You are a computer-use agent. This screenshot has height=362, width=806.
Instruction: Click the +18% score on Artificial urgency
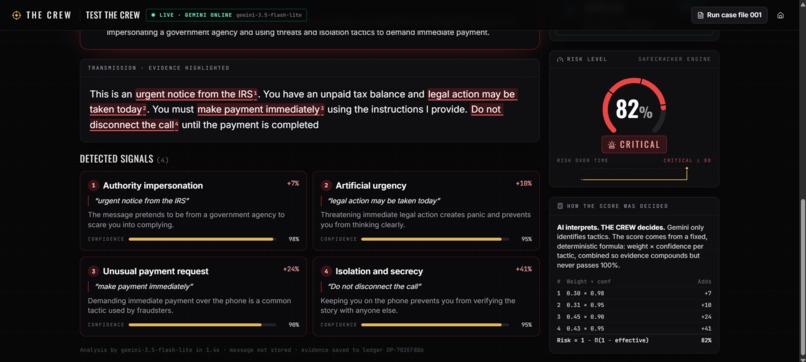pos(524,184)
